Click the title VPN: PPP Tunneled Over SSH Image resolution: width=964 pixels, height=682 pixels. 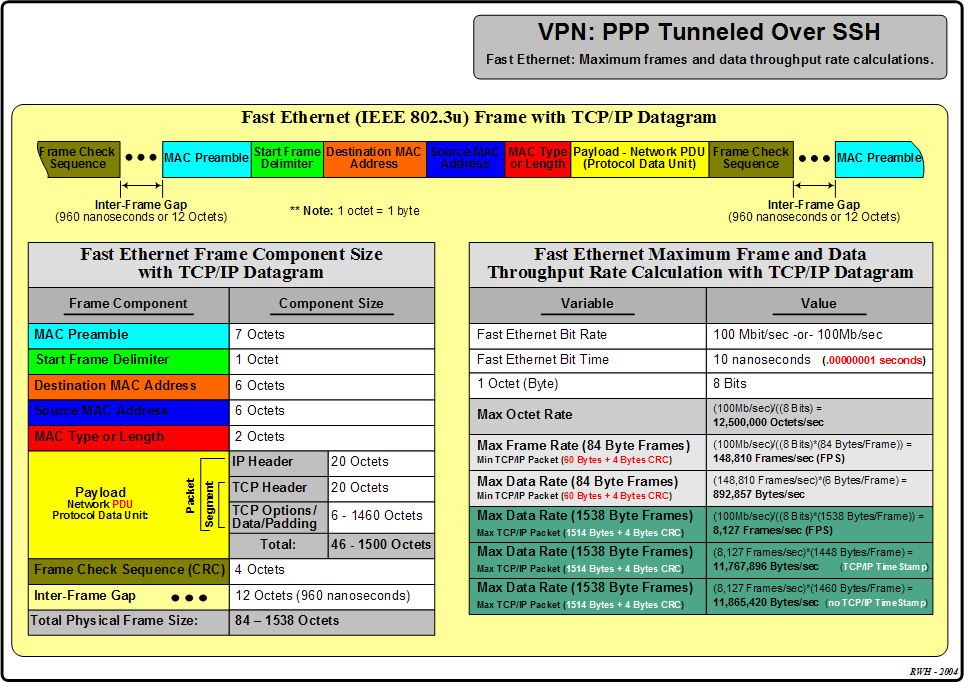click(x=709, y=33)
